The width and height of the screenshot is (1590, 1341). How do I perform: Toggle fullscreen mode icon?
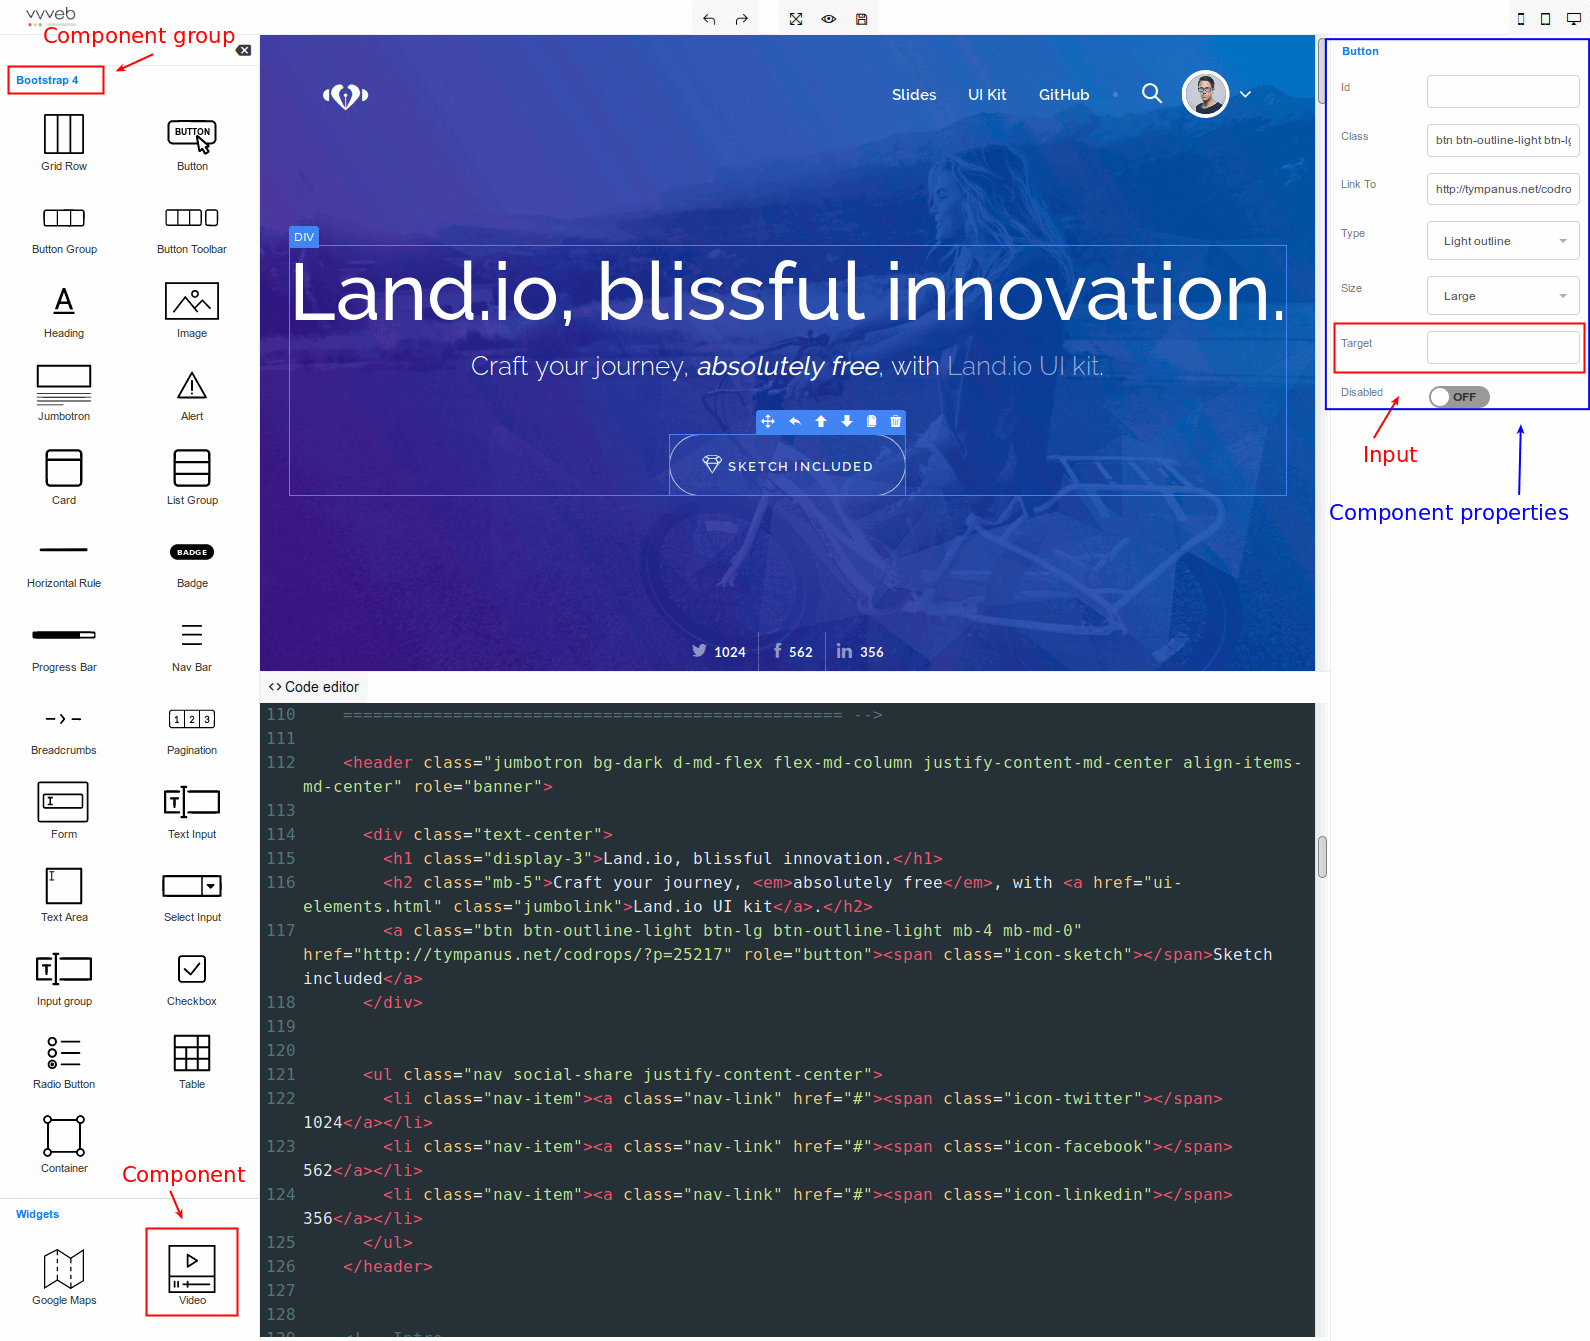796,19
